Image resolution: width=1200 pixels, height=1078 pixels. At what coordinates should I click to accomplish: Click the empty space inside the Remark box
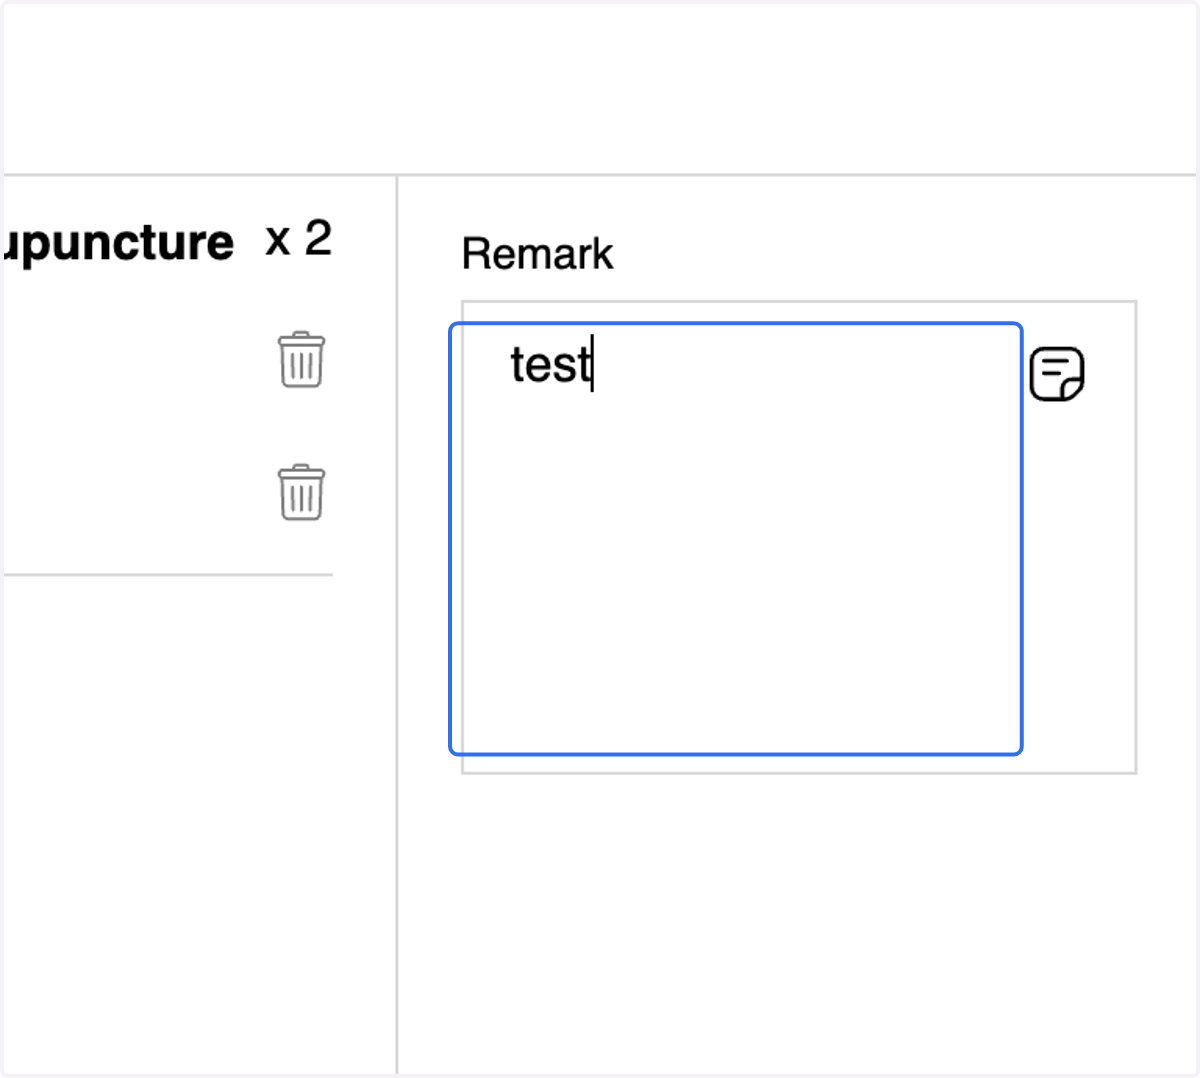pyautogui.click(x=736, y=580)
